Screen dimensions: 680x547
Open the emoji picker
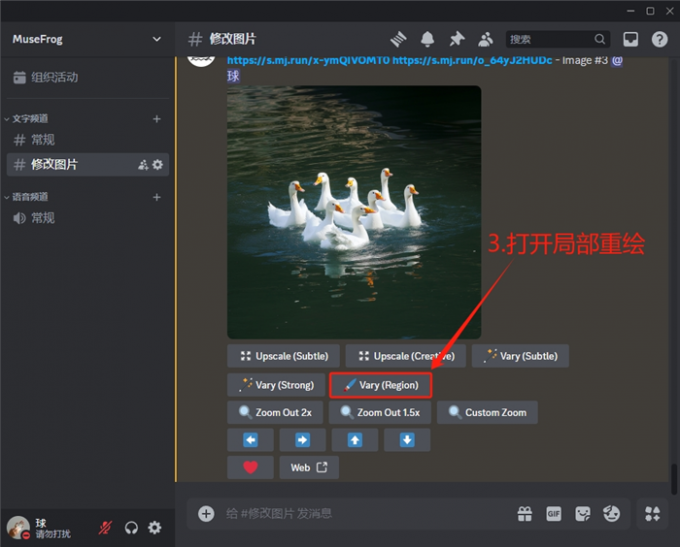611,514
